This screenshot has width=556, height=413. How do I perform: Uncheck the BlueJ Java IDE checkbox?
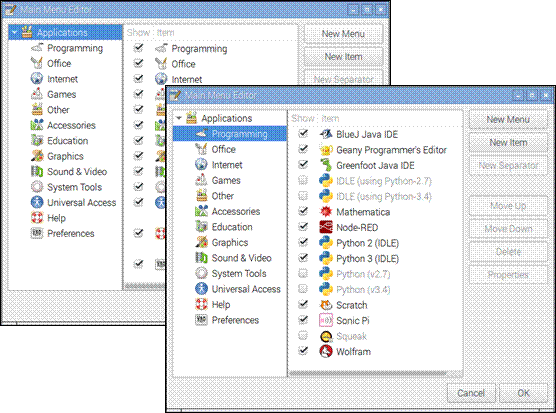(303, 134)
